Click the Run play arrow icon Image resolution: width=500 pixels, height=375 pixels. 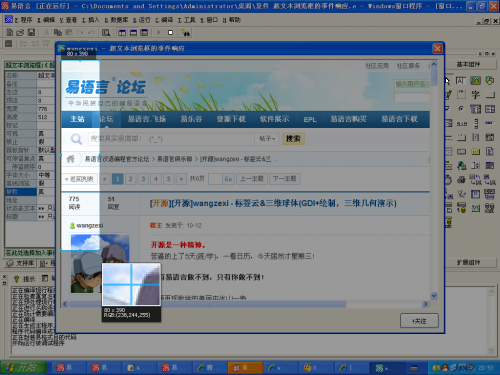point(159,32)
